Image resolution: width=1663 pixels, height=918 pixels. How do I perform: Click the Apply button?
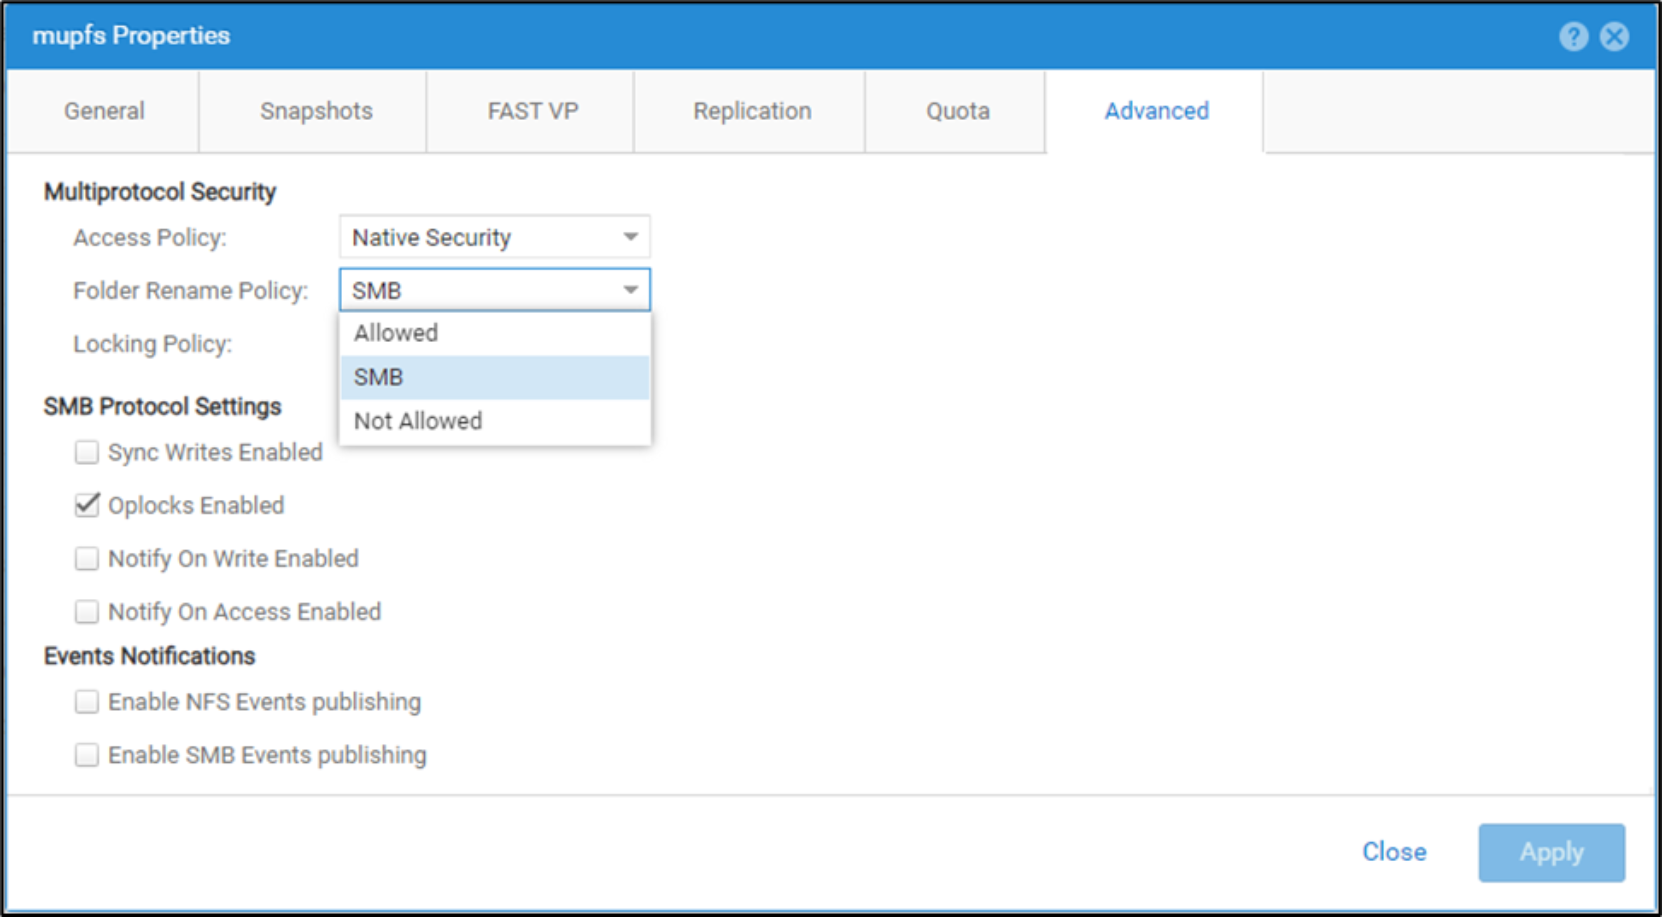1551,853
